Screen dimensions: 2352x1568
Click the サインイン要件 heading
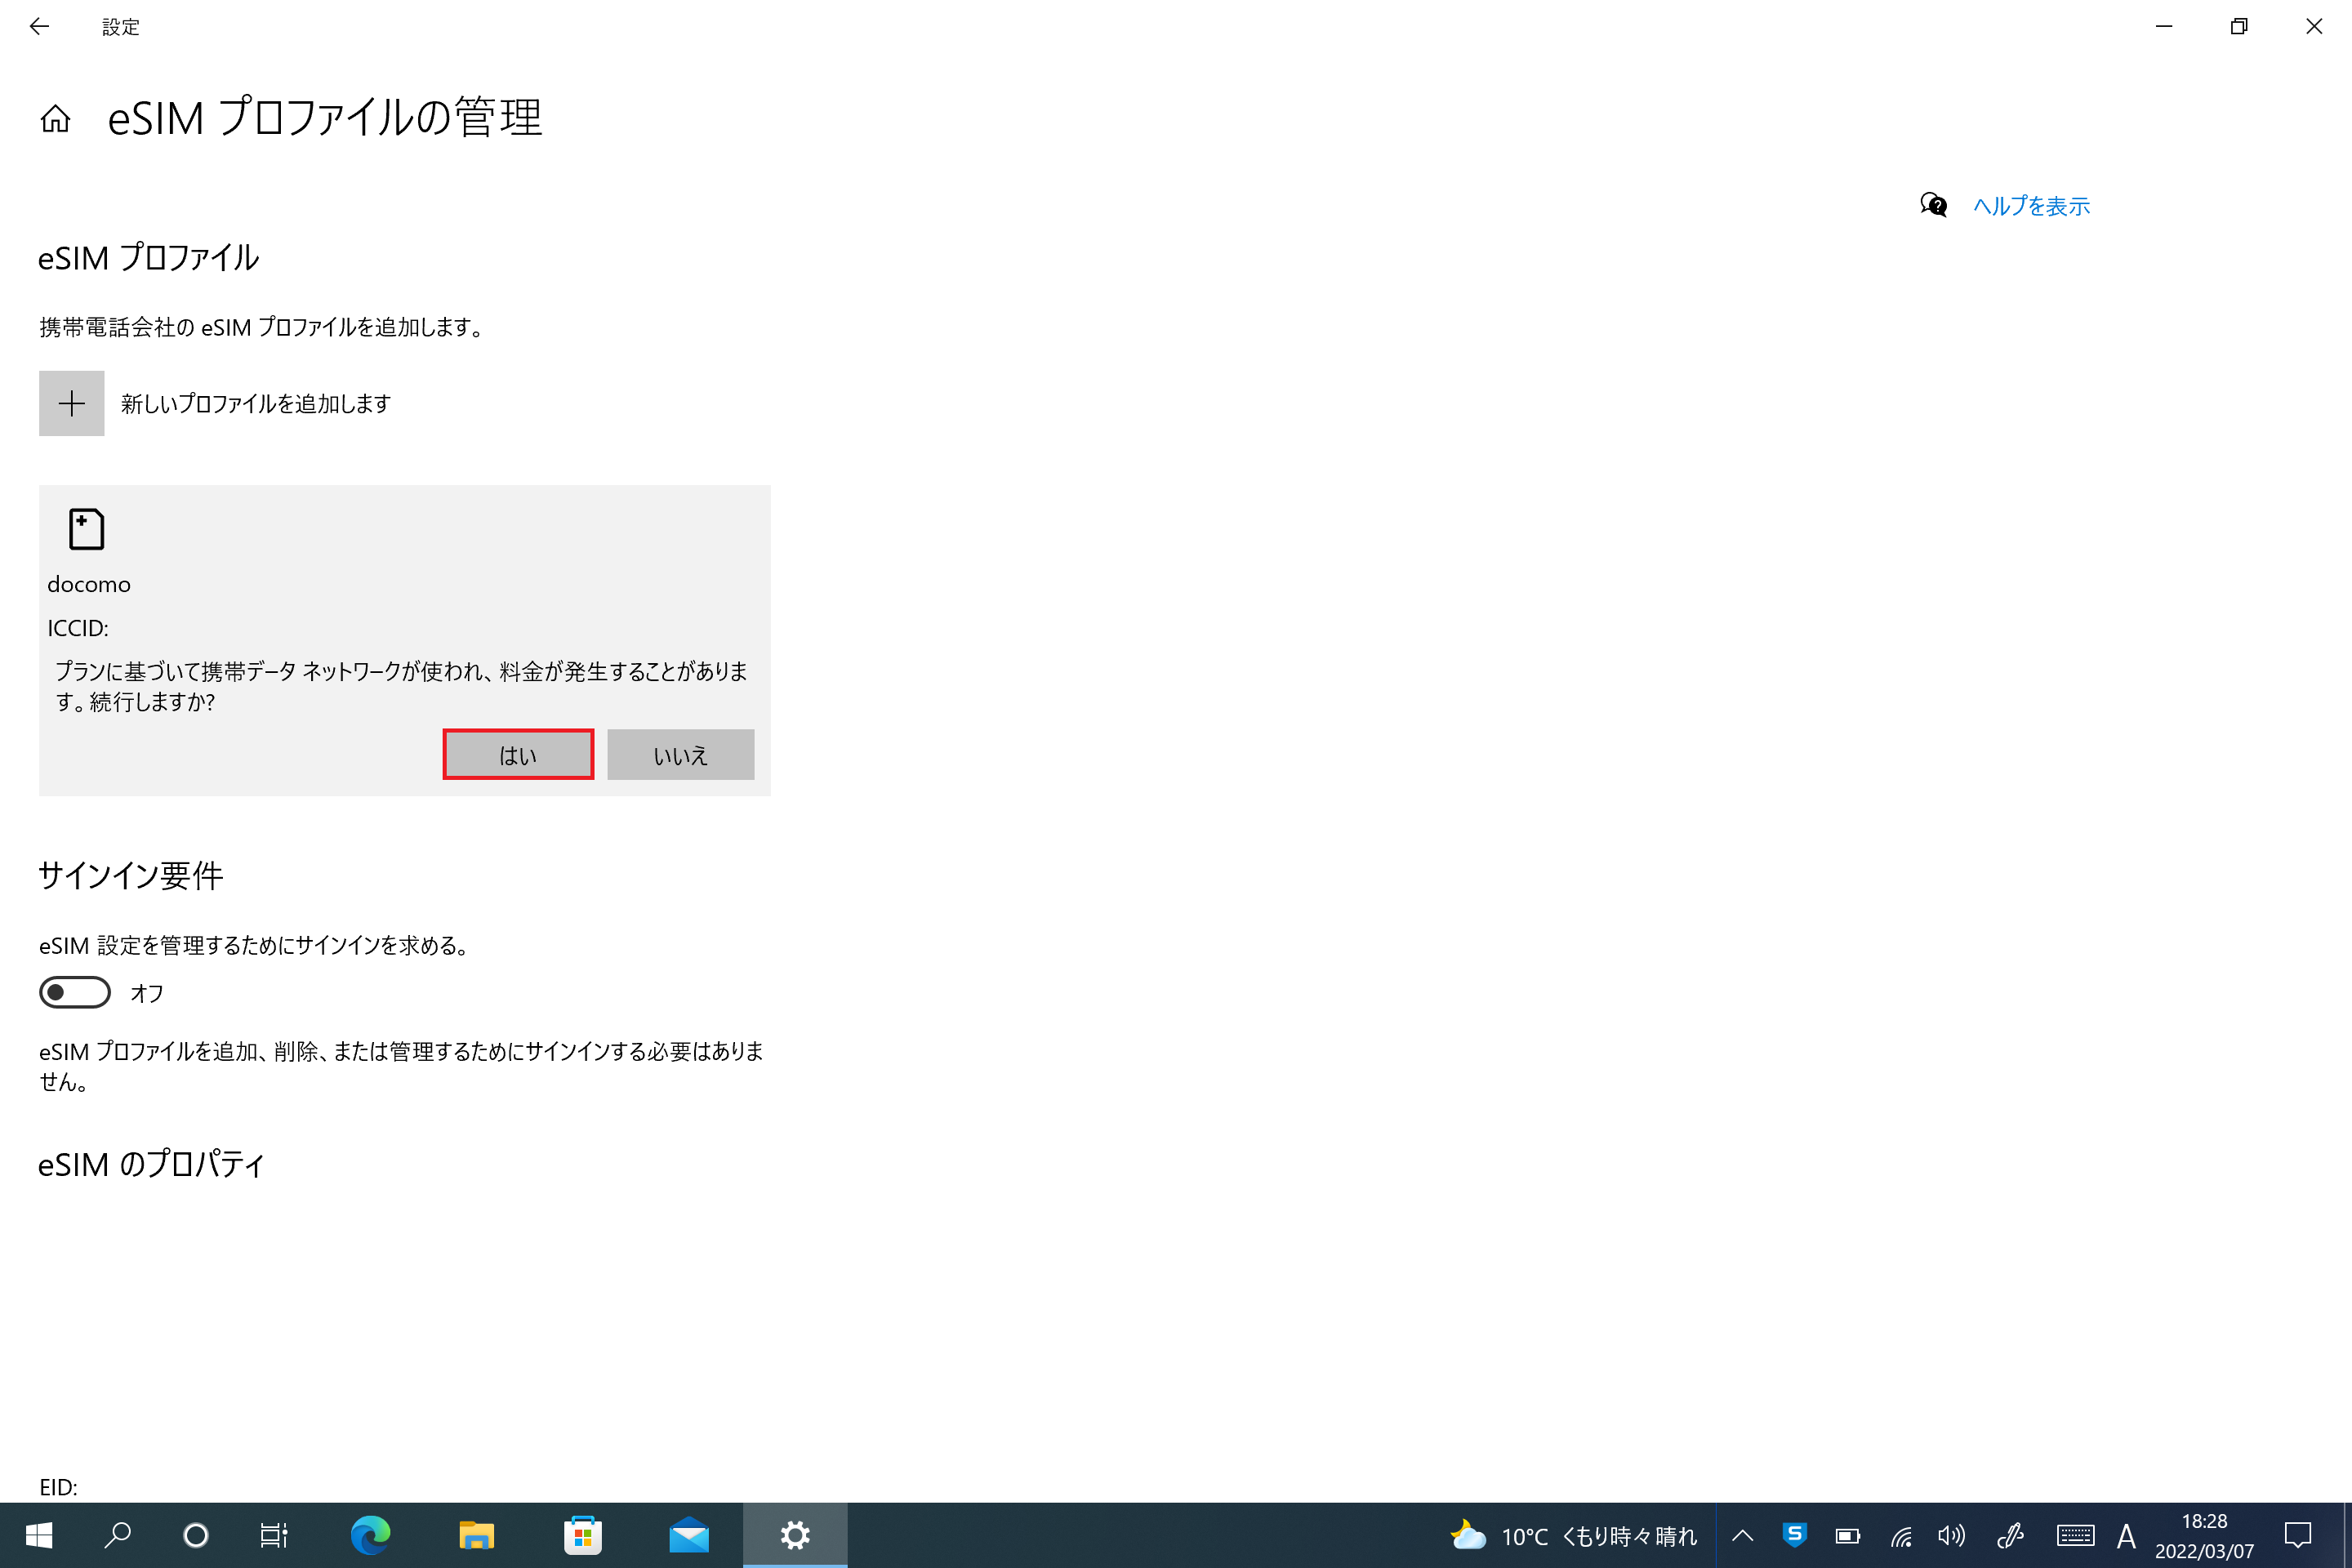[x=131, y=875]
